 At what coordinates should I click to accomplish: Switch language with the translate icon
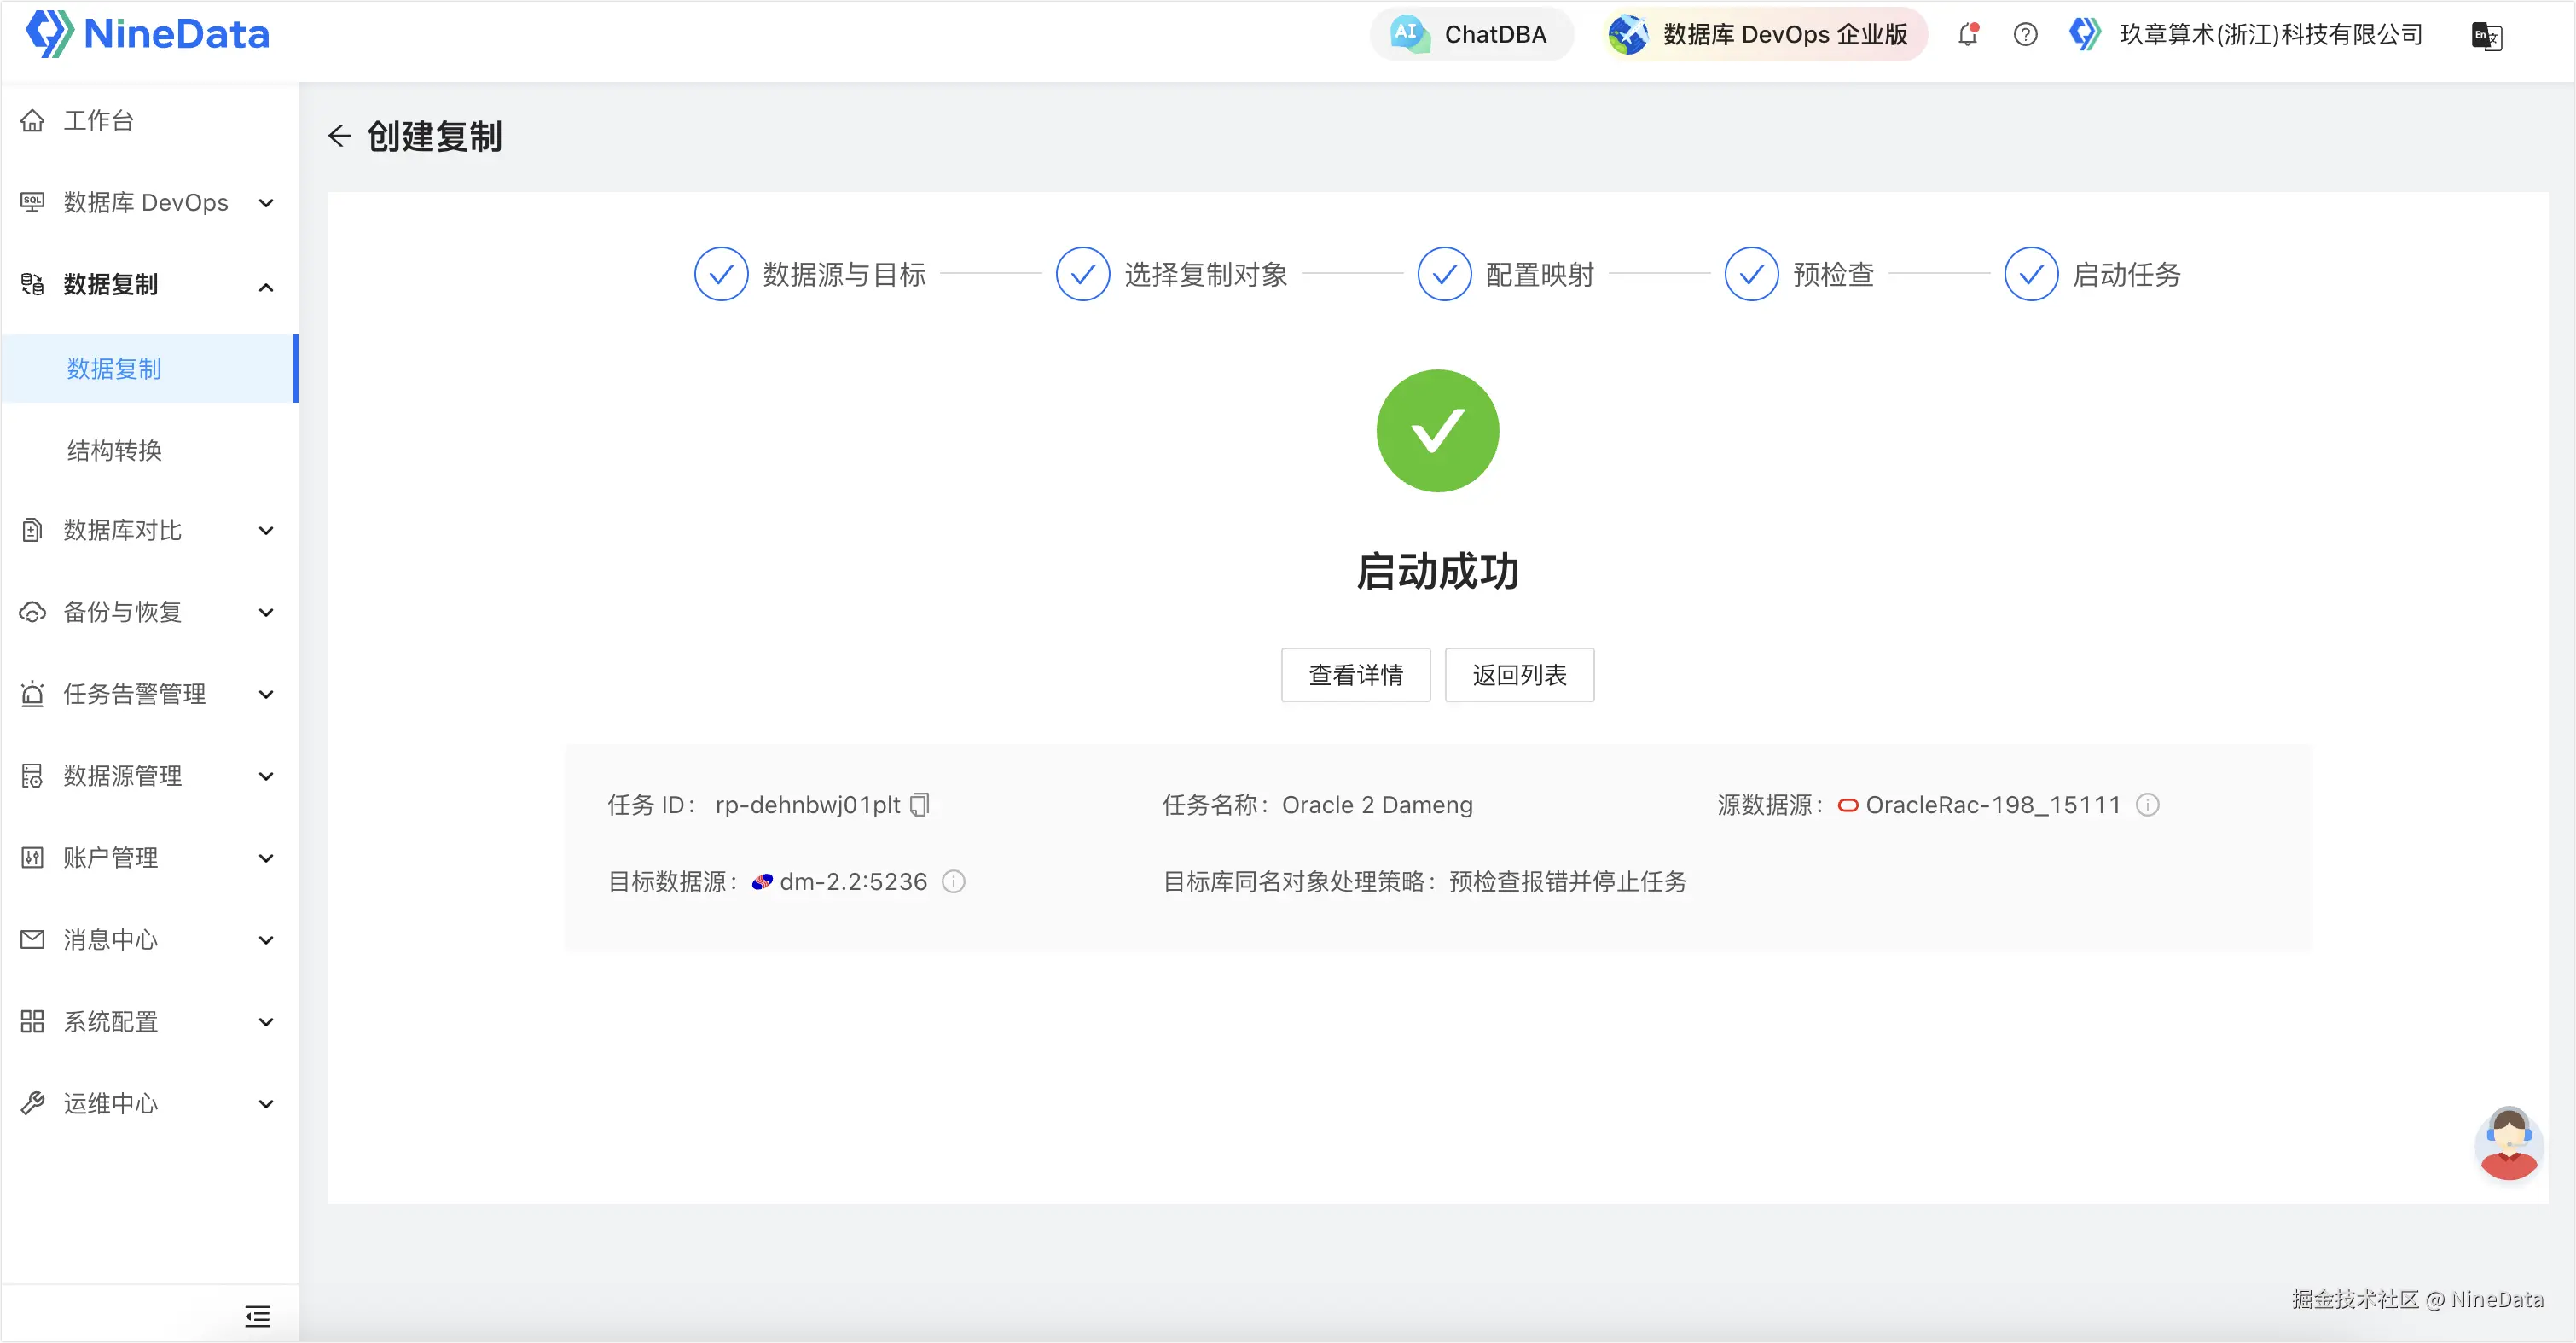click(x=2486, y=36)
